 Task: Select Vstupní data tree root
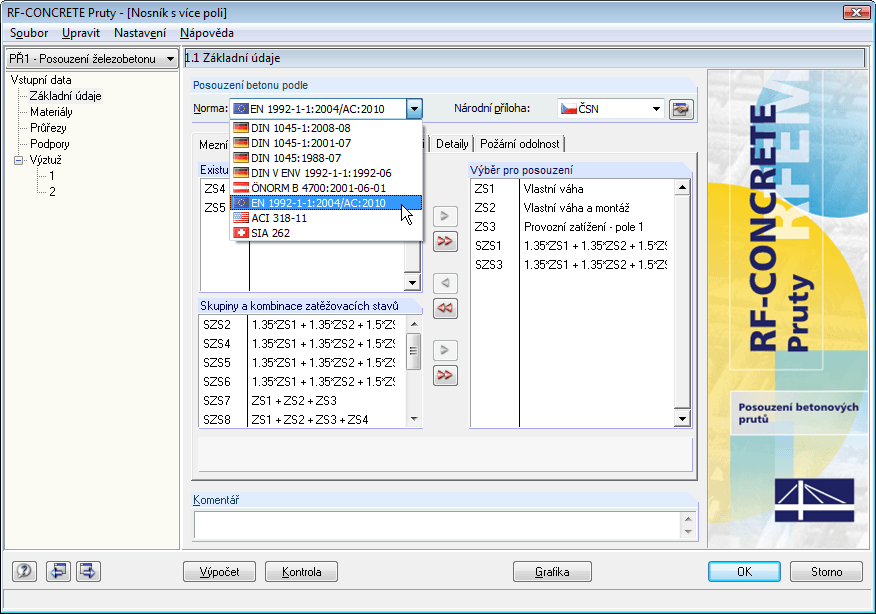point(41,80)
